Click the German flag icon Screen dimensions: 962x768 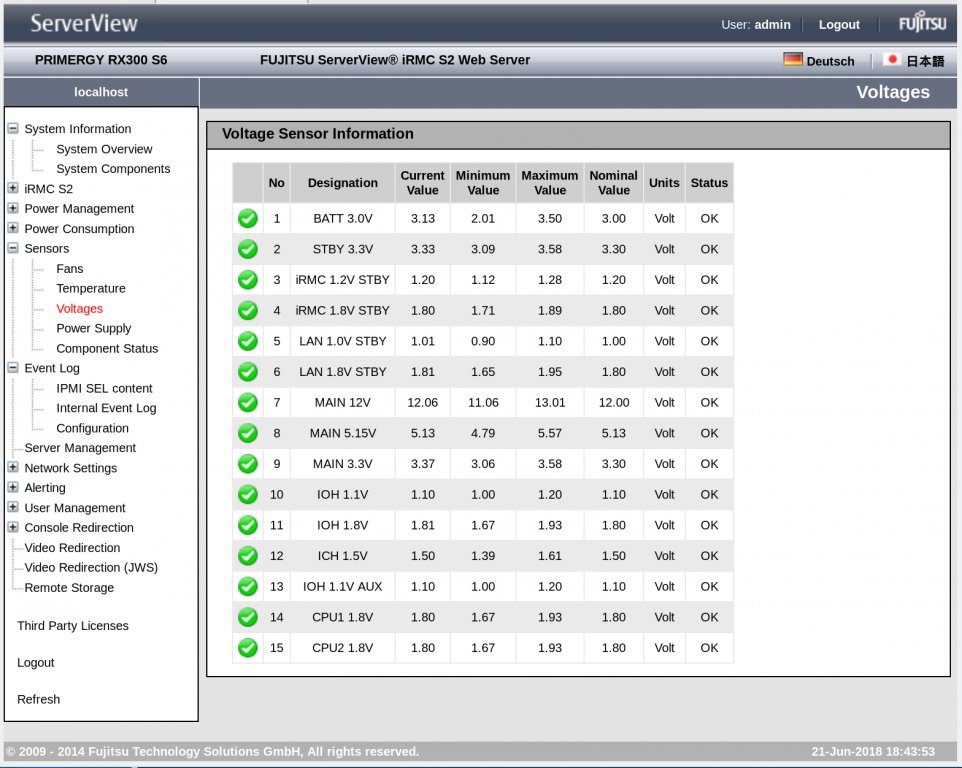792,60
